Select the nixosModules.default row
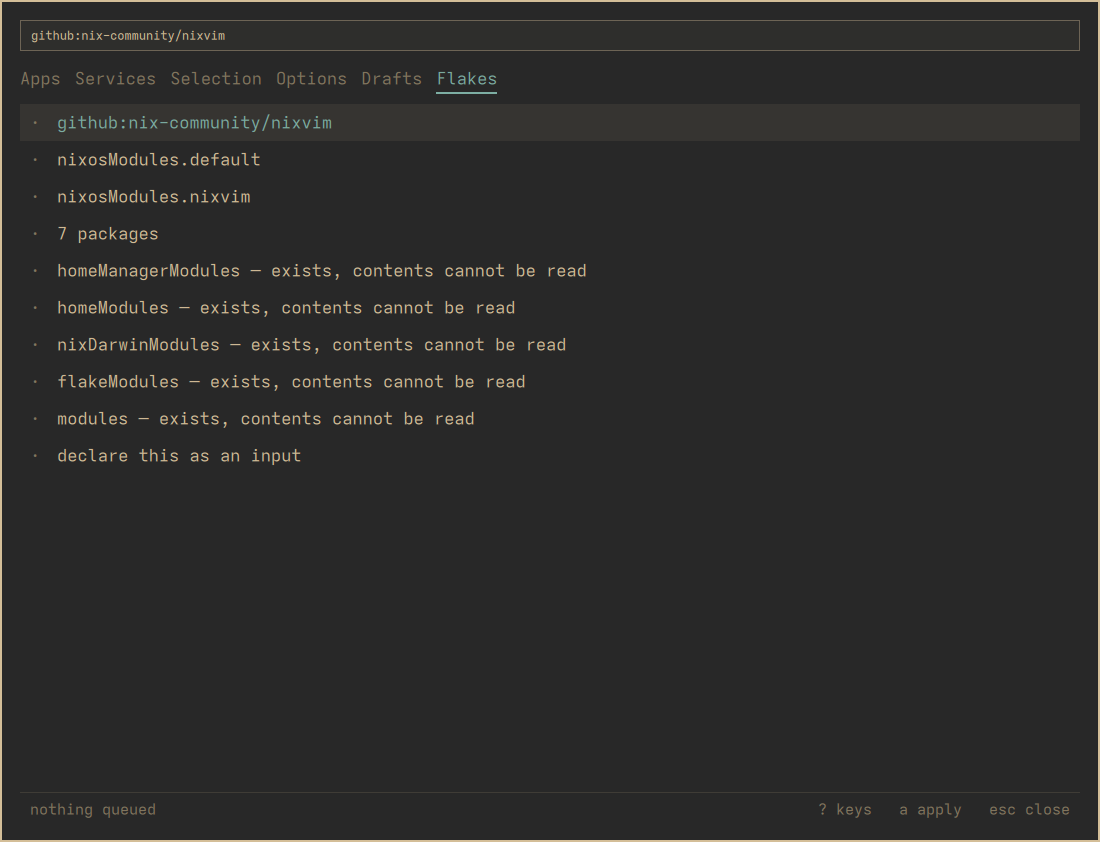The width and height of the screenshot is (1100, 842). tap(549, 160)
